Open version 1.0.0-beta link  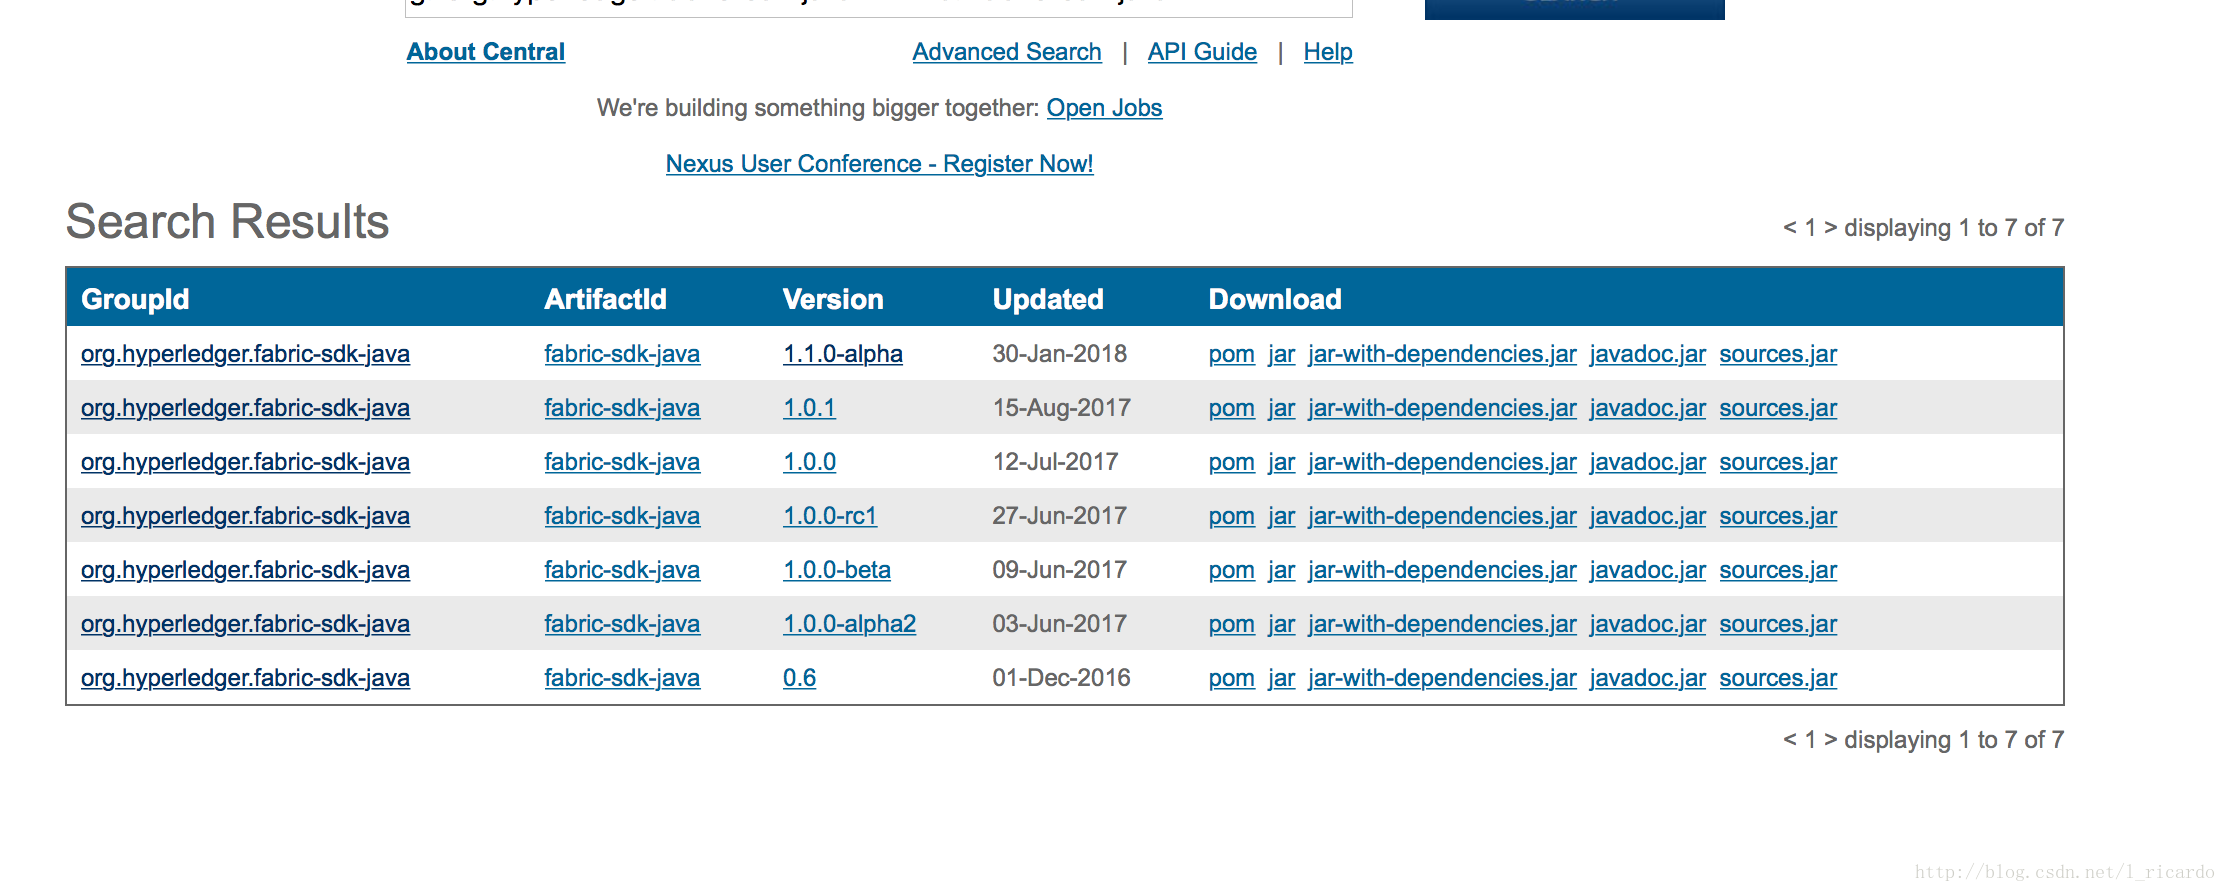click(x=836, y=570)
